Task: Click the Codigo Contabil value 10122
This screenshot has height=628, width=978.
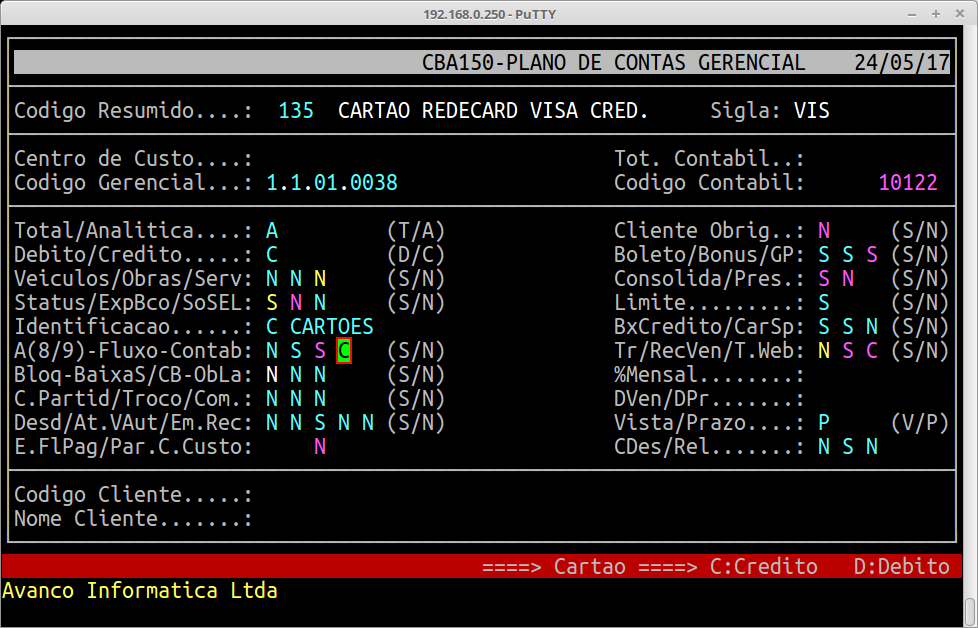Action: pyautogui.click(x=908, y=183)
